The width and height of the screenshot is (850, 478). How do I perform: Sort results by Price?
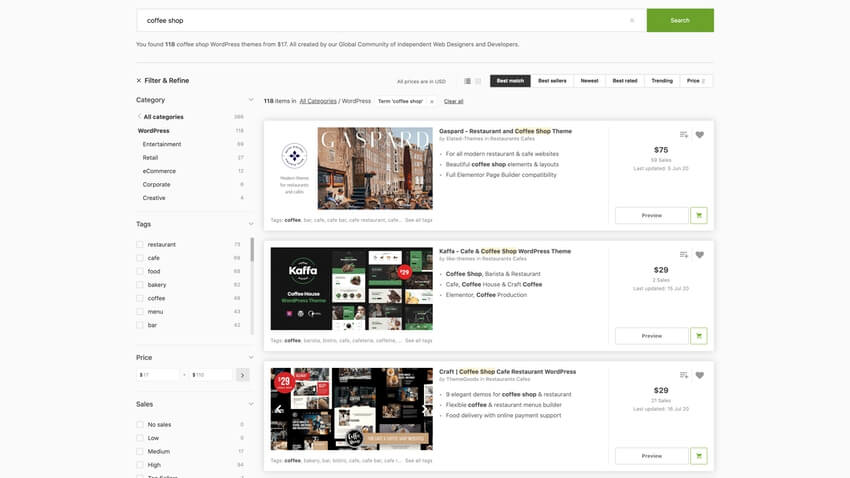696,81
